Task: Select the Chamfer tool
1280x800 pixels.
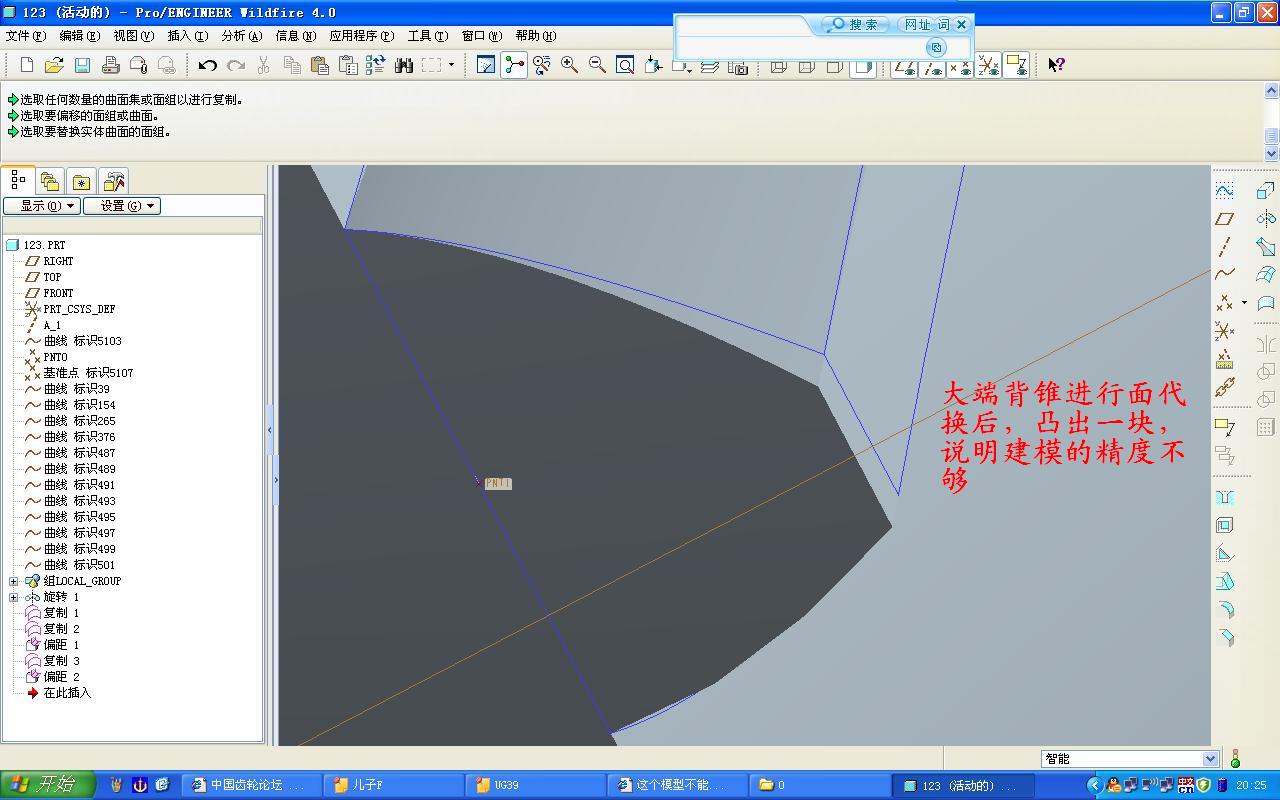Action: click(x=1224, y=638)
